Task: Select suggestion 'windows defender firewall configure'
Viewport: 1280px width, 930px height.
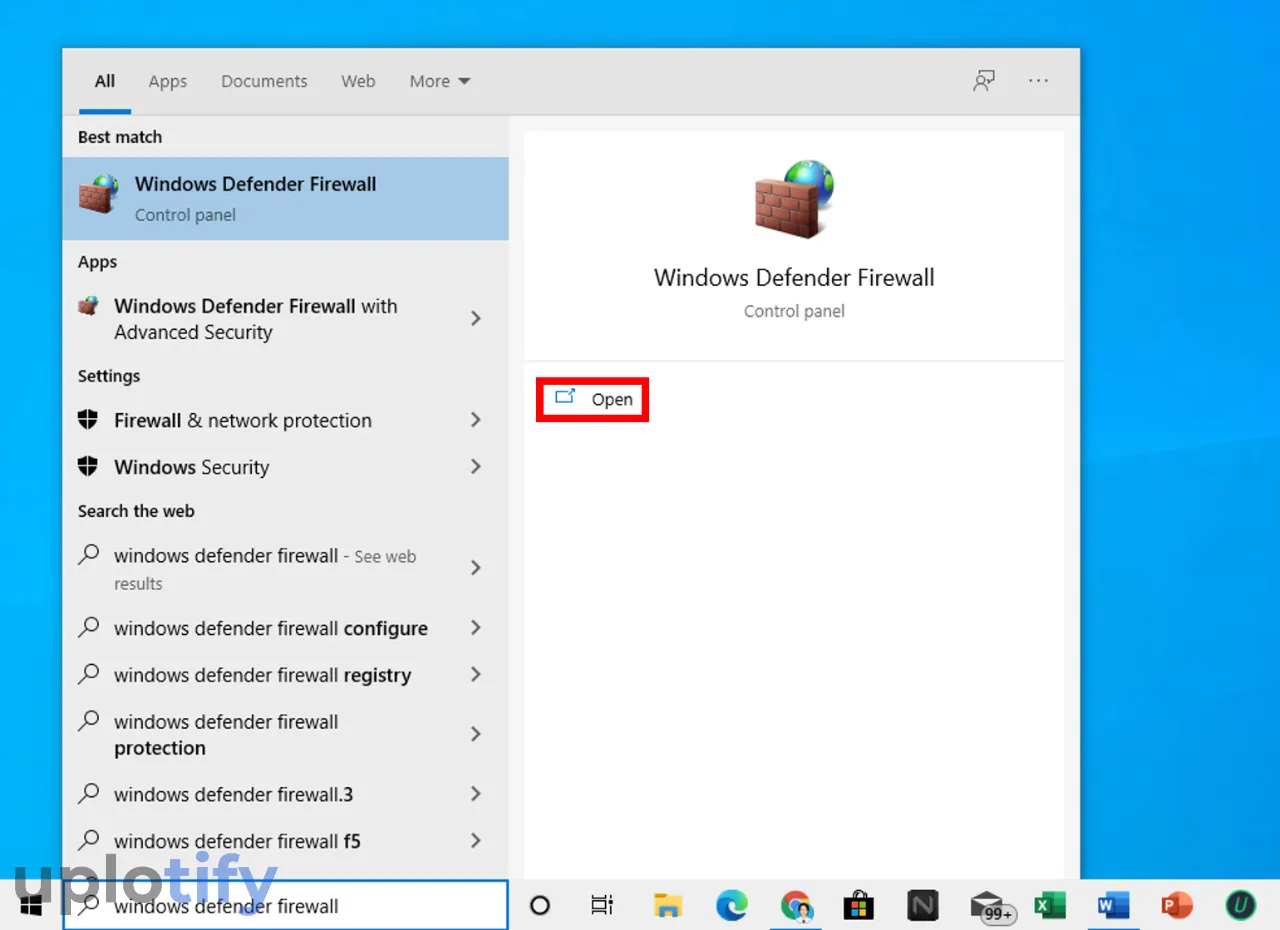Action: [271, 629]
